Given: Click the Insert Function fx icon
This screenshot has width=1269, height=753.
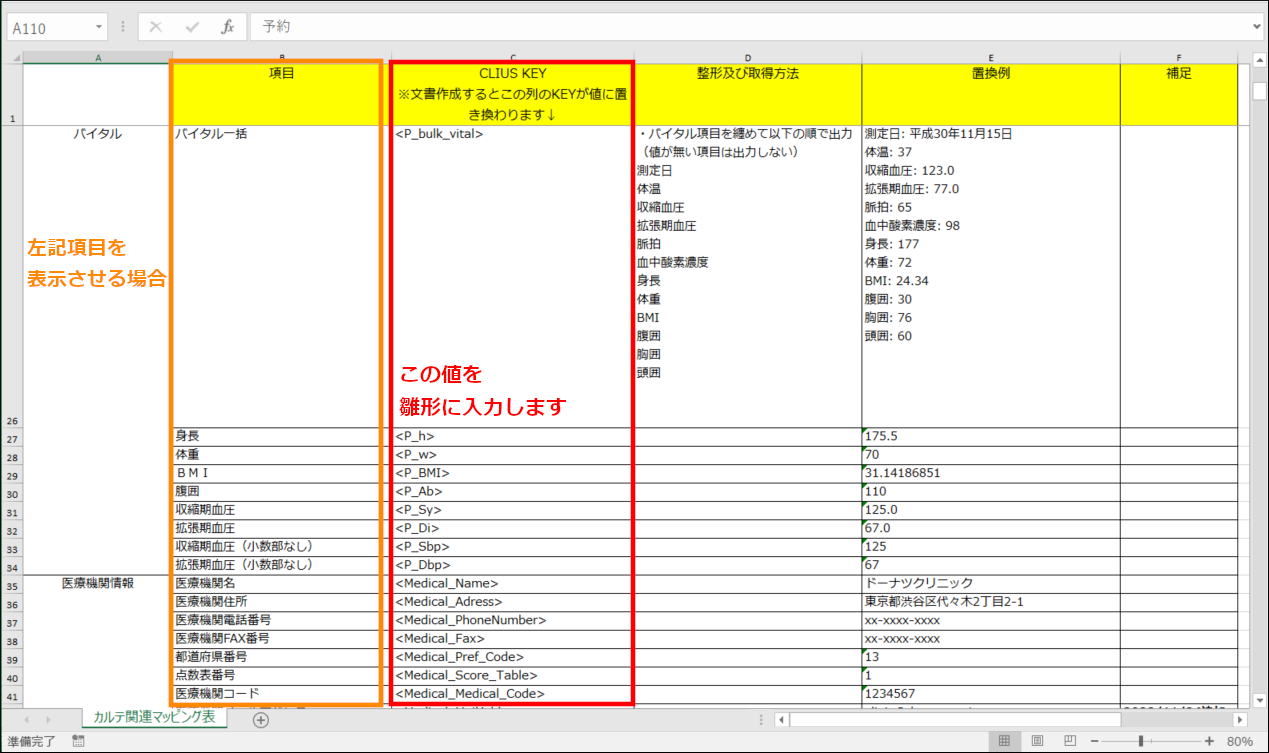Looking at the screenshot, I should click(228, 27).
